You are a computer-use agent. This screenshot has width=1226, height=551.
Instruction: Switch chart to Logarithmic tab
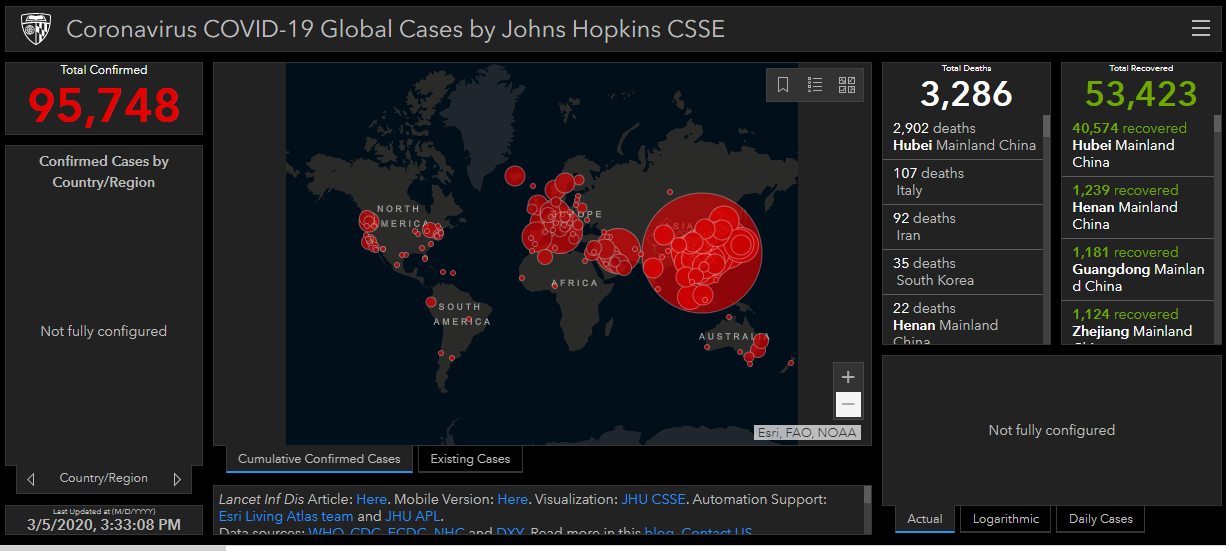click(1006, 519)
